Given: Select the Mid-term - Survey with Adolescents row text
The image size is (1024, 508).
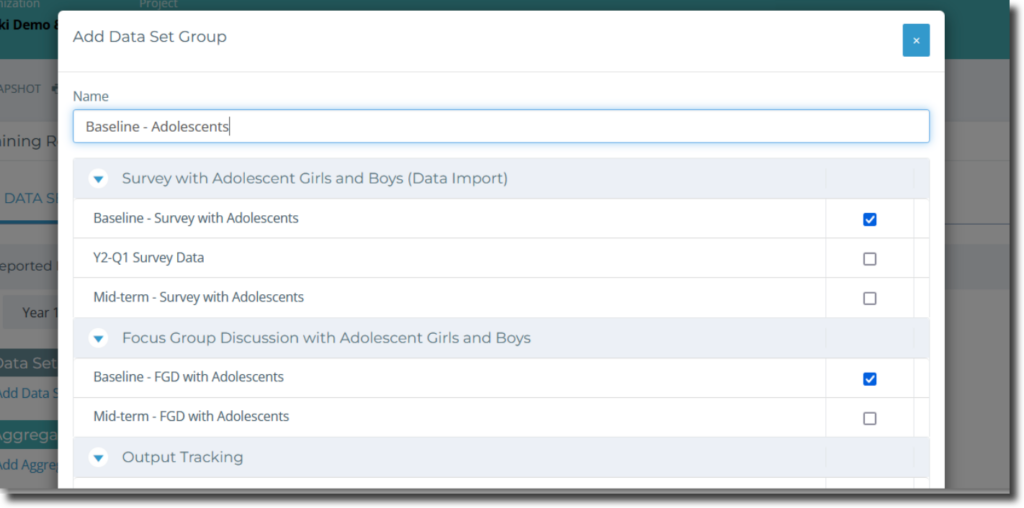Looking at the screenshot, I should pos(199,297).
